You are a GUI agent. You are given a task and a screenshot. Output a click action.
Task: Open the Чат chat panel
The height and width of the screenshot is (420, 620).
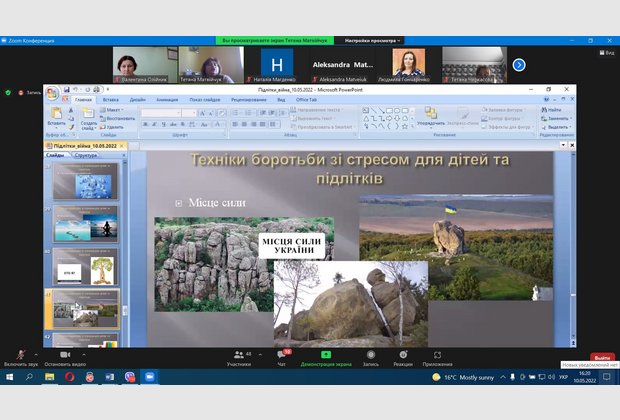[x=281, y=355]
